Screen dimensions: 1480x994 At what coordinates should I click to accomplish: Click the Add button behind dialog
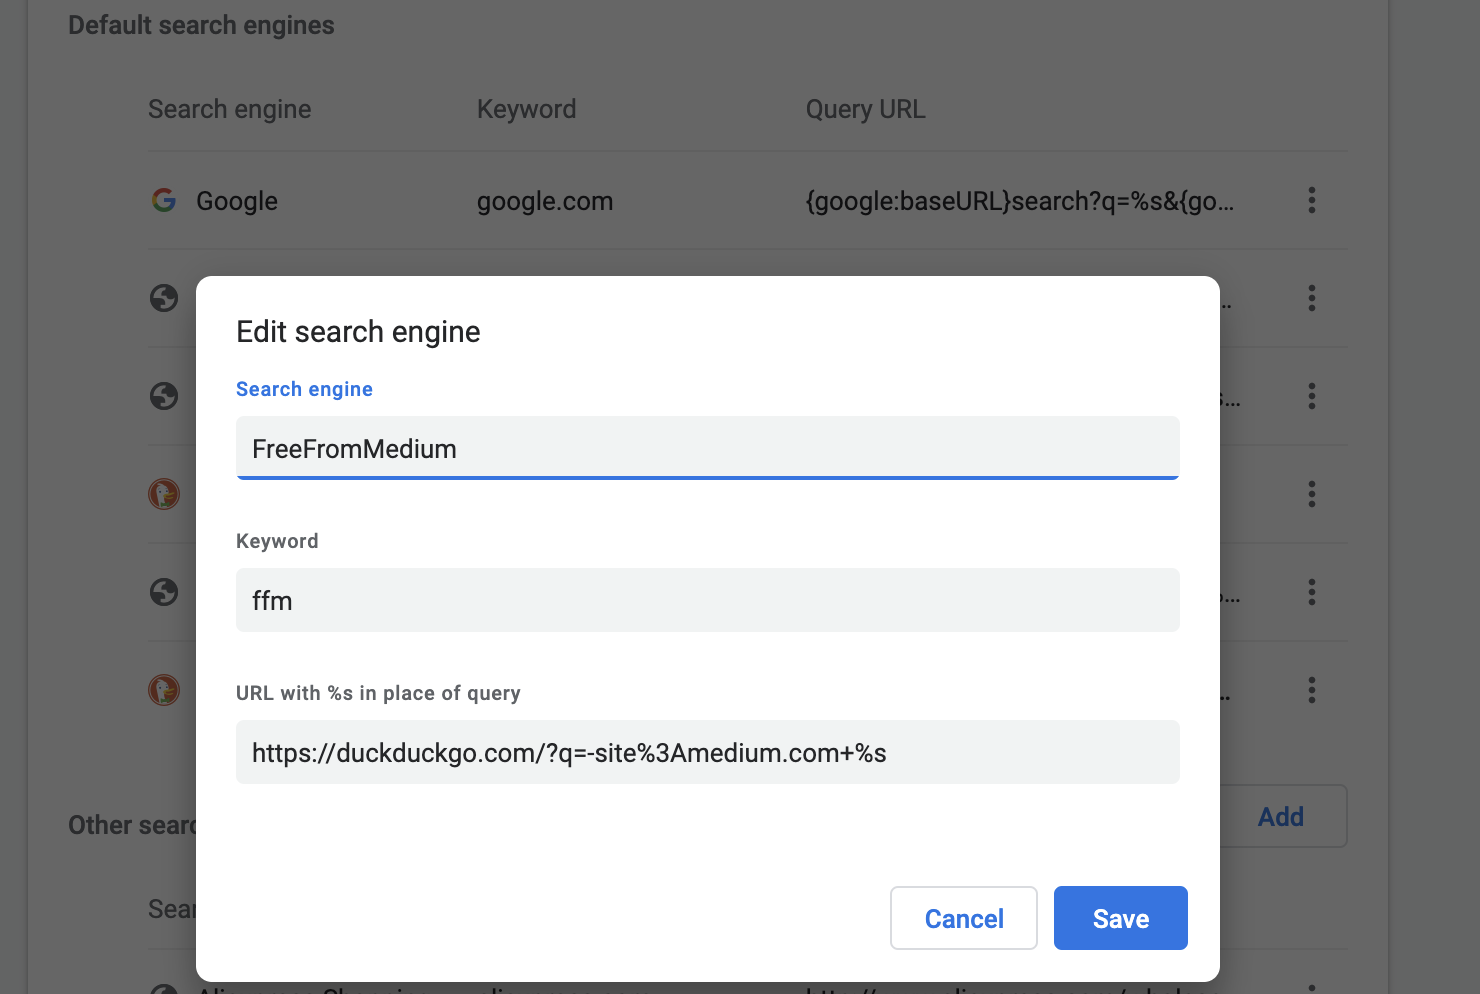1281,816
